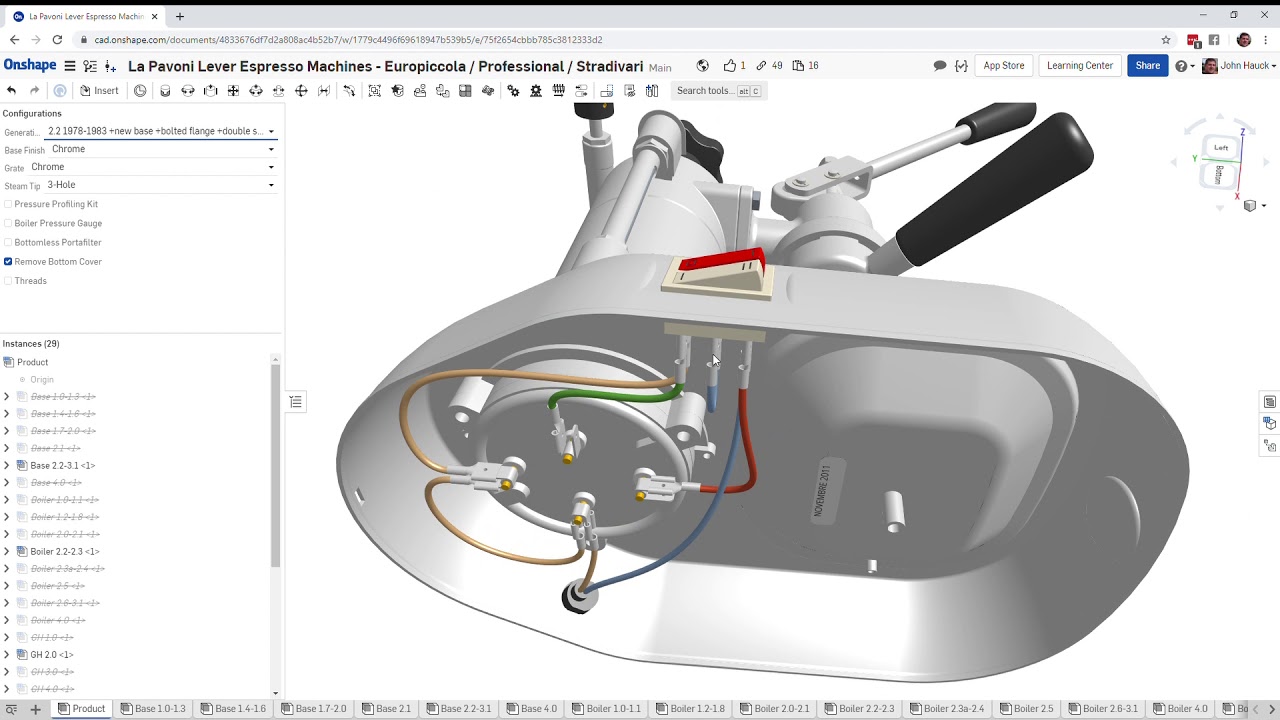
Task: Toggle the instance list panel icon
Action: click(x=296, y=402)
